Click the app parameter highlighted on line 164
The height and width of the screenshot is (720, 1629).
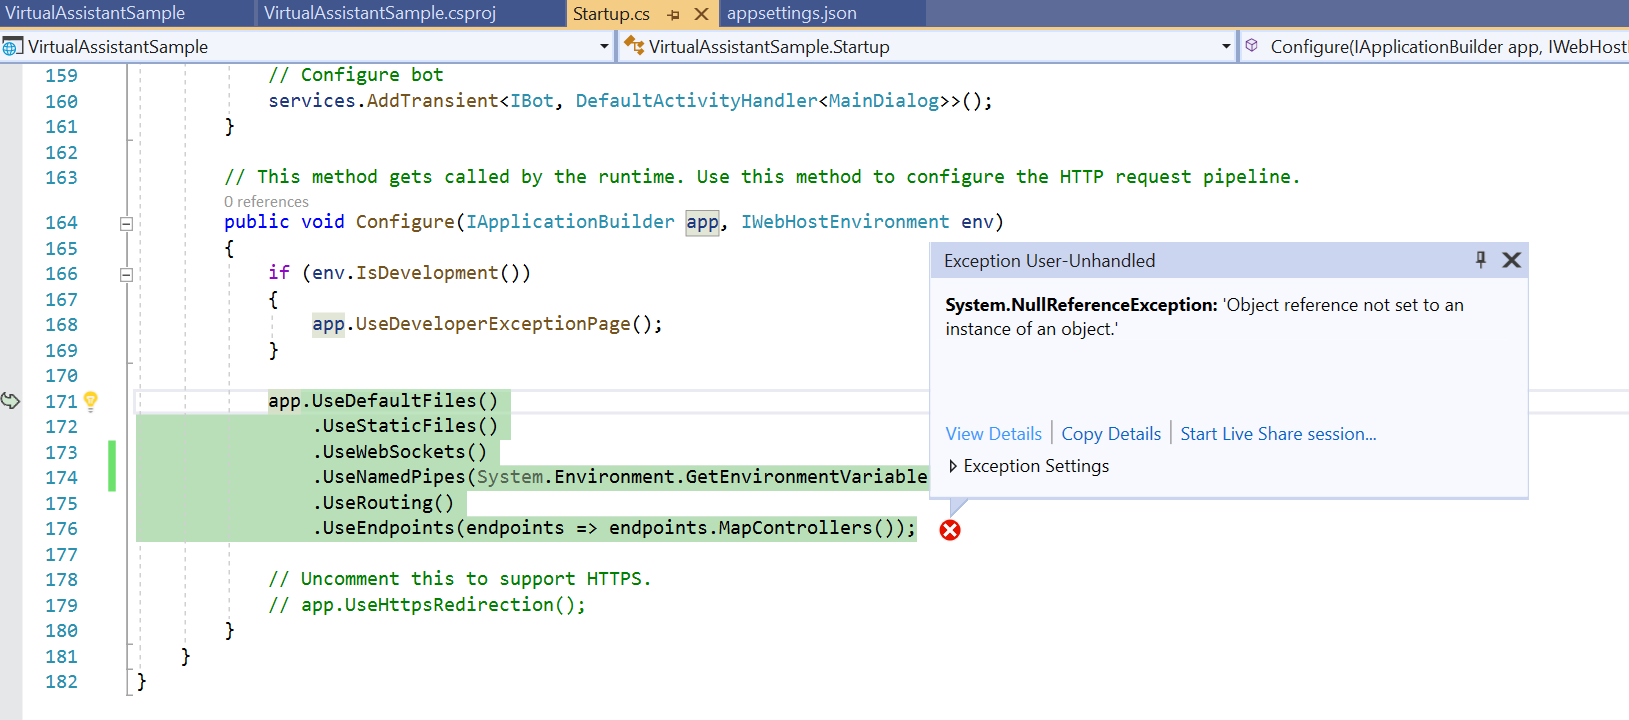(x=702, y=222)
